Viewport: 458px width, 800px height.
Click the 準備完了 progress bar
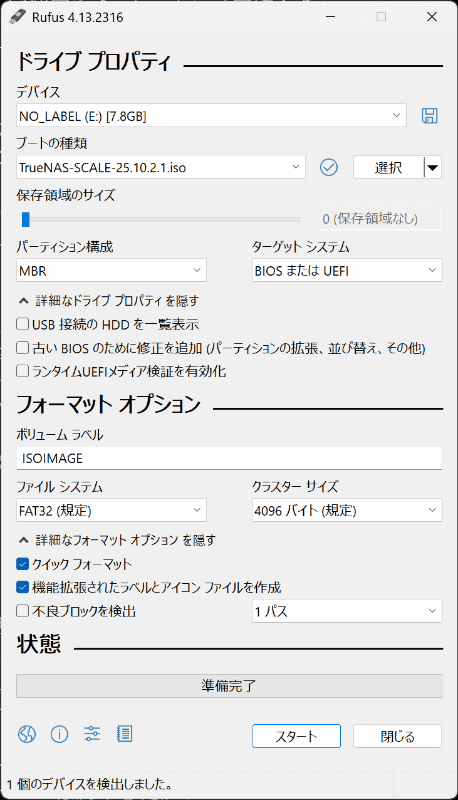pyautogui.click(x=229, y=686)
